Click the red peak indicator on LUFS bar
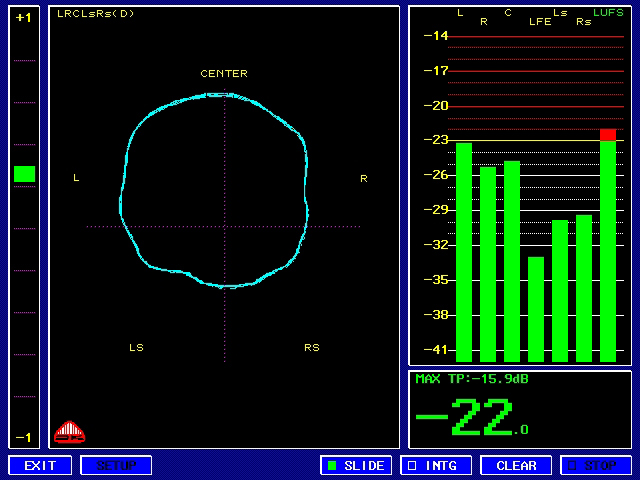The image size is (640, 480). coord(608,134)
